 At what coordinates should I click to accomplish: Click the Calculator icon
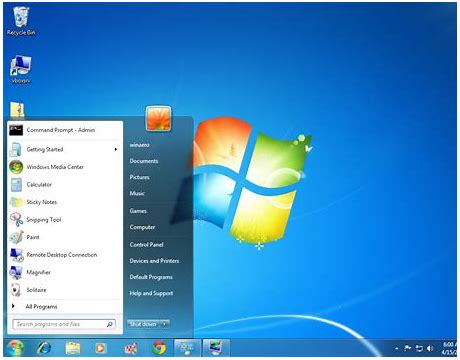tap(16, 184)
